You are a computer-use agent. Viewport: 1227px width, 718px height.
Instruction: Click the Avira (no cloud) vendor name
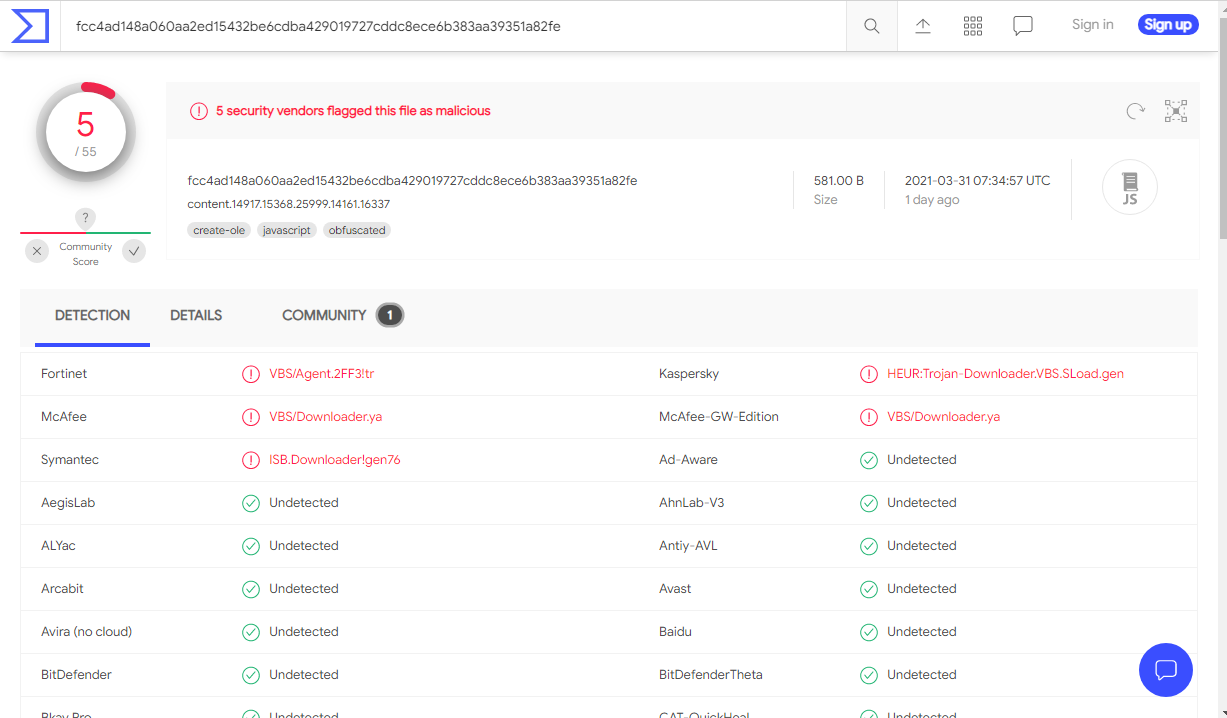point(87,632)
